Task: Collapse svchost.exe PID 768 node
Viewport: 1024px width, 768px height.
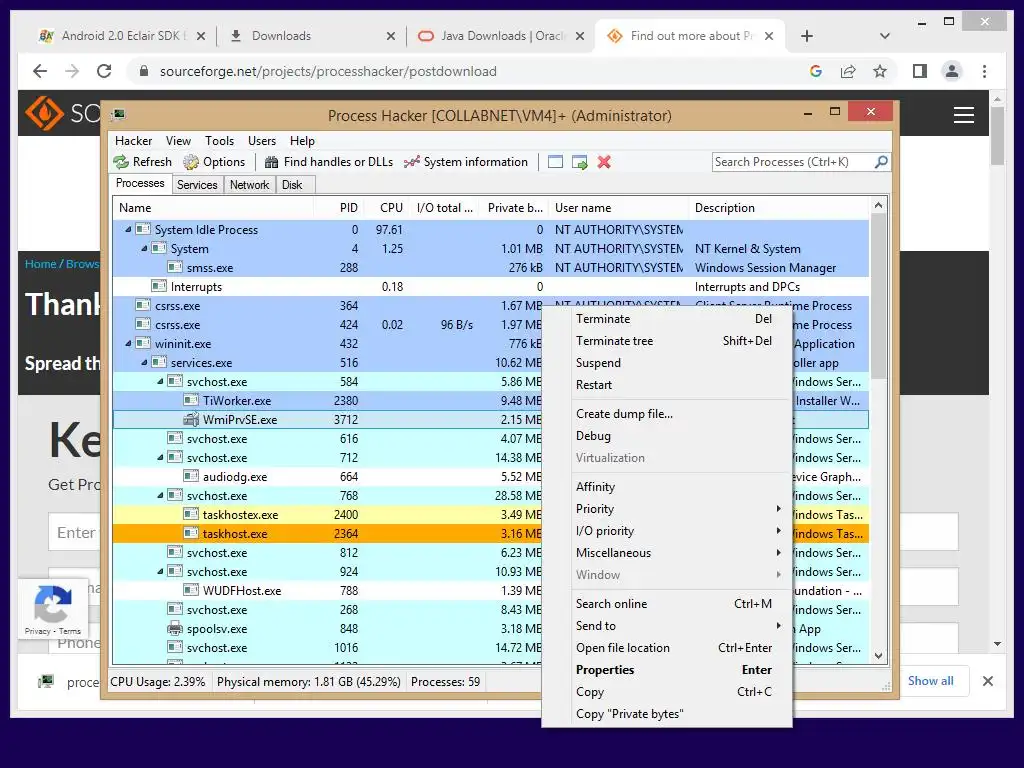Action: 160,495
